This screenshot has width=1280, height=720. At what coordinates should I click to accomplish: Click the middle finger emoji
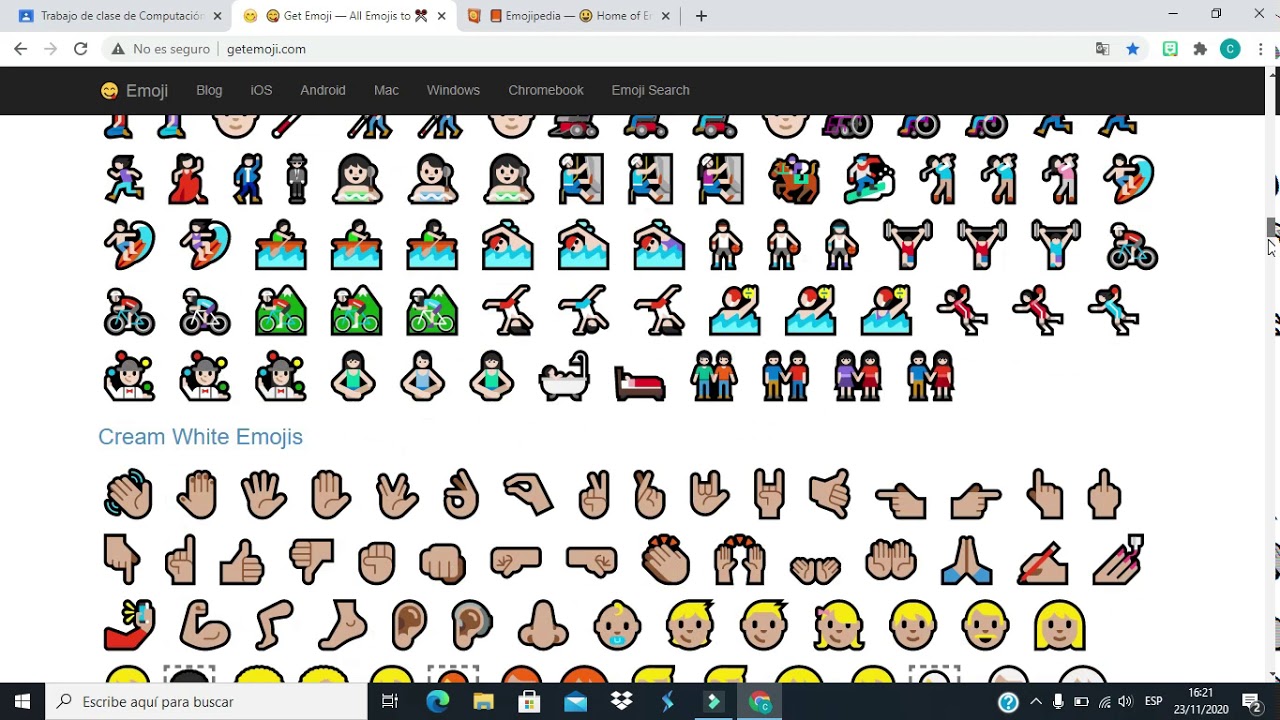pos(1104,494)
